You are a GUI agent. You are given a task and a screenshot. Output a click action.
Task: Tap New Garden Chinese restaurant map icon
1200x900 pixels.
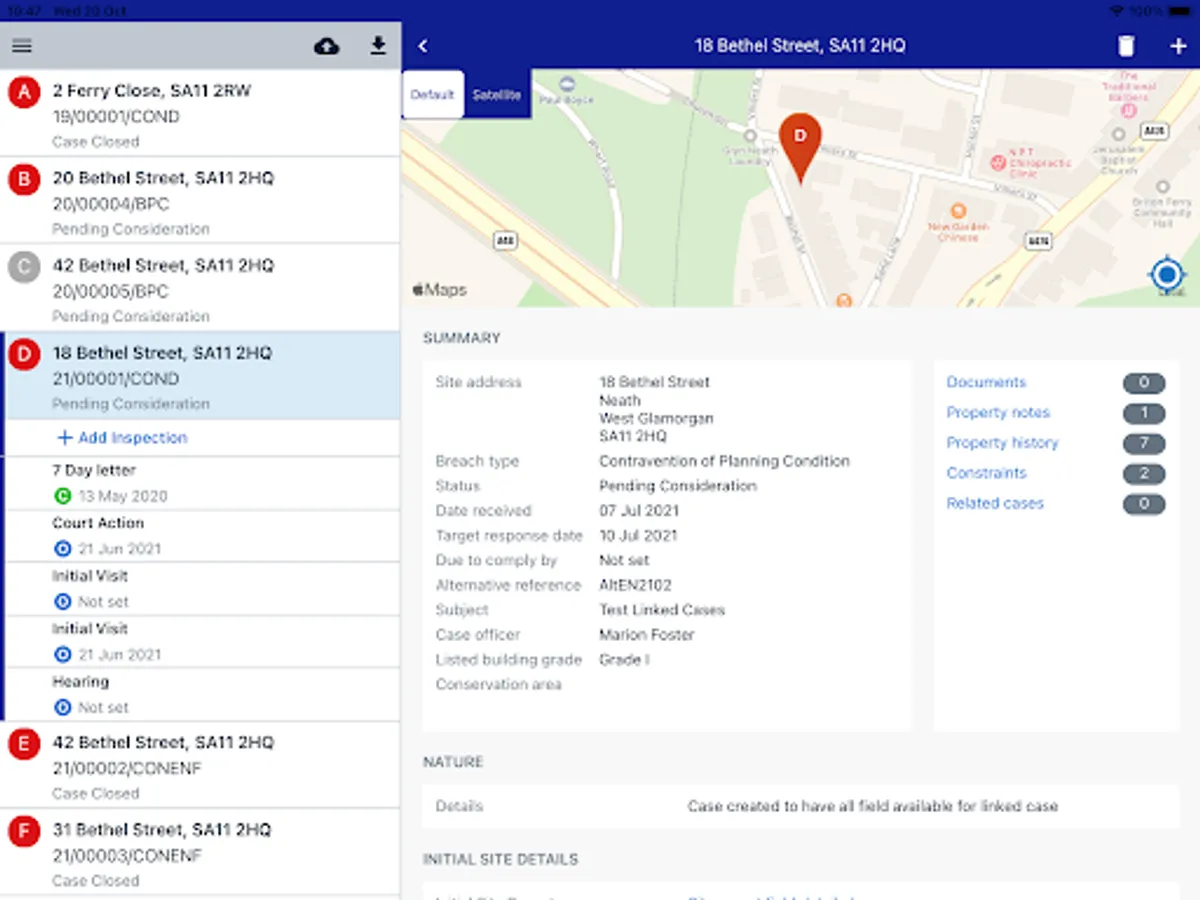(958, 211)
